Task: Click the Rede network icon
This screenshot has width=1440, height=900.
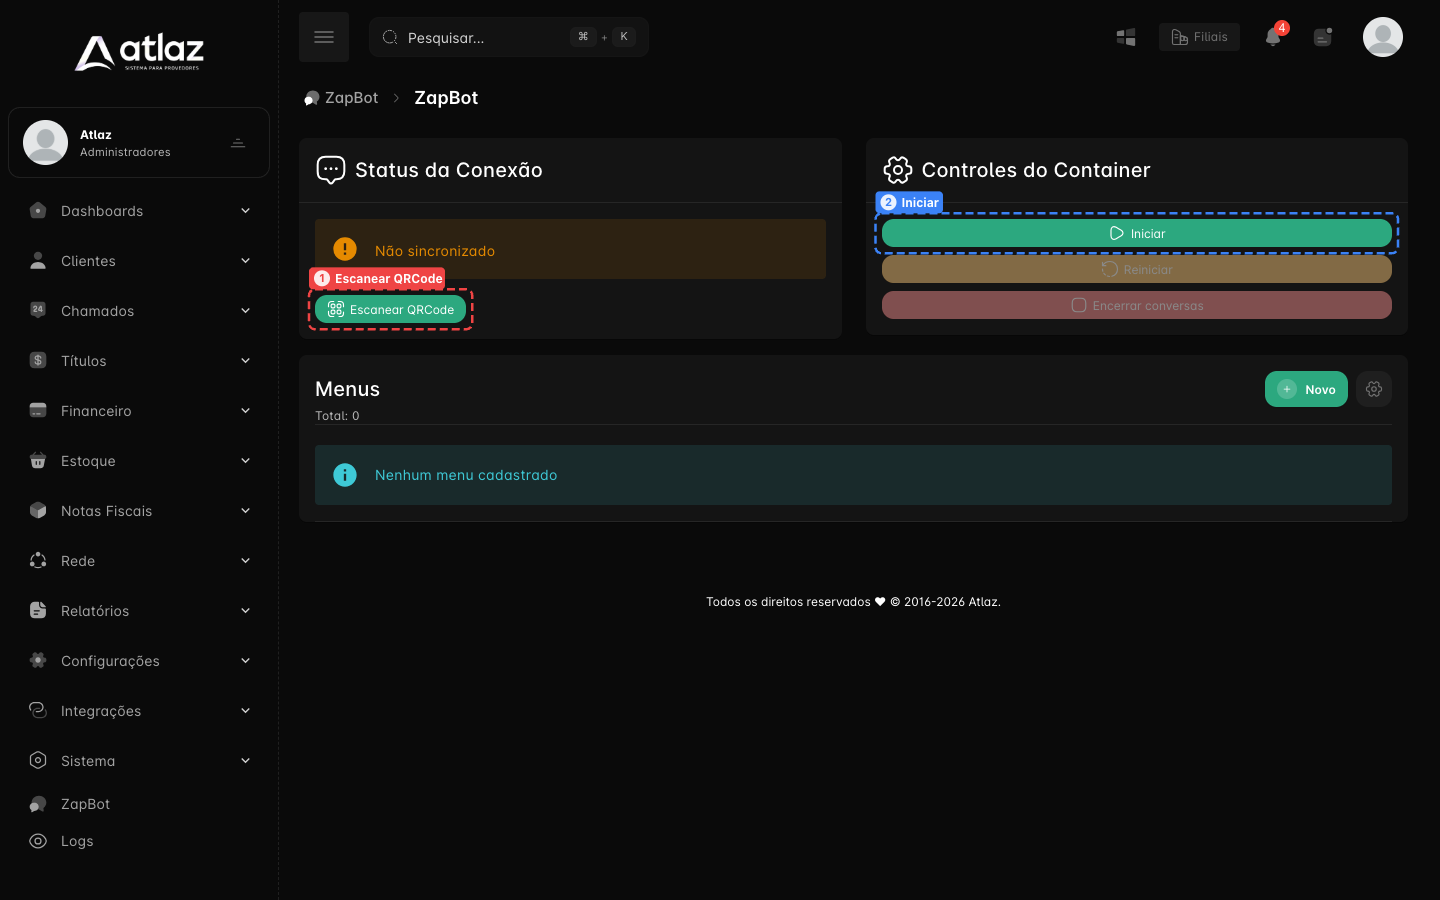Action: click(x=38, y=560)
